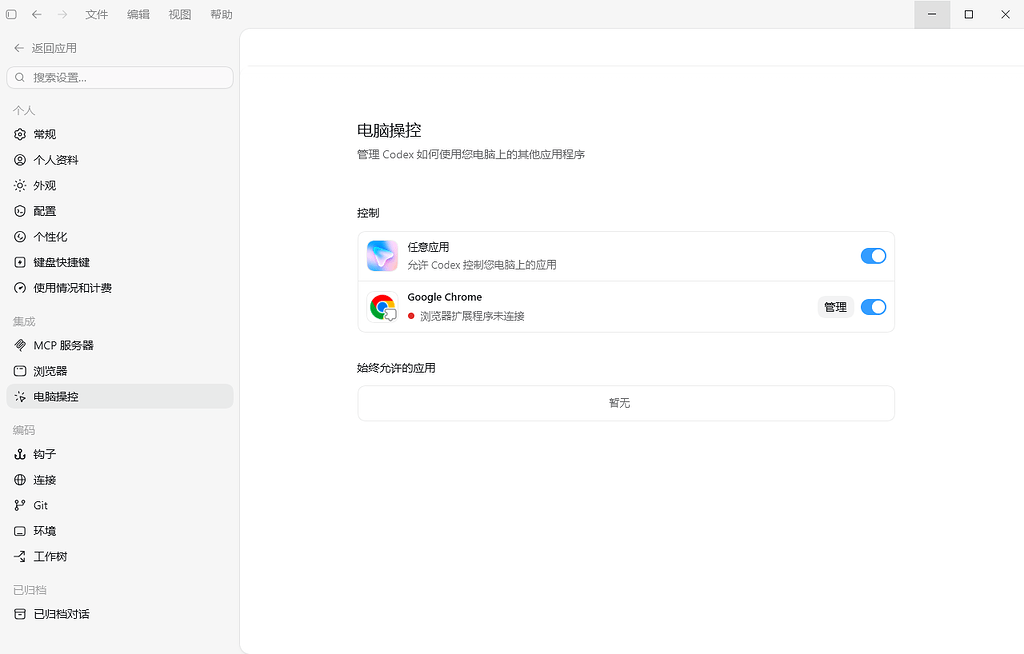
Task: Click the cursor icon beside 电脑操控
Action: (x=20, y=397)
